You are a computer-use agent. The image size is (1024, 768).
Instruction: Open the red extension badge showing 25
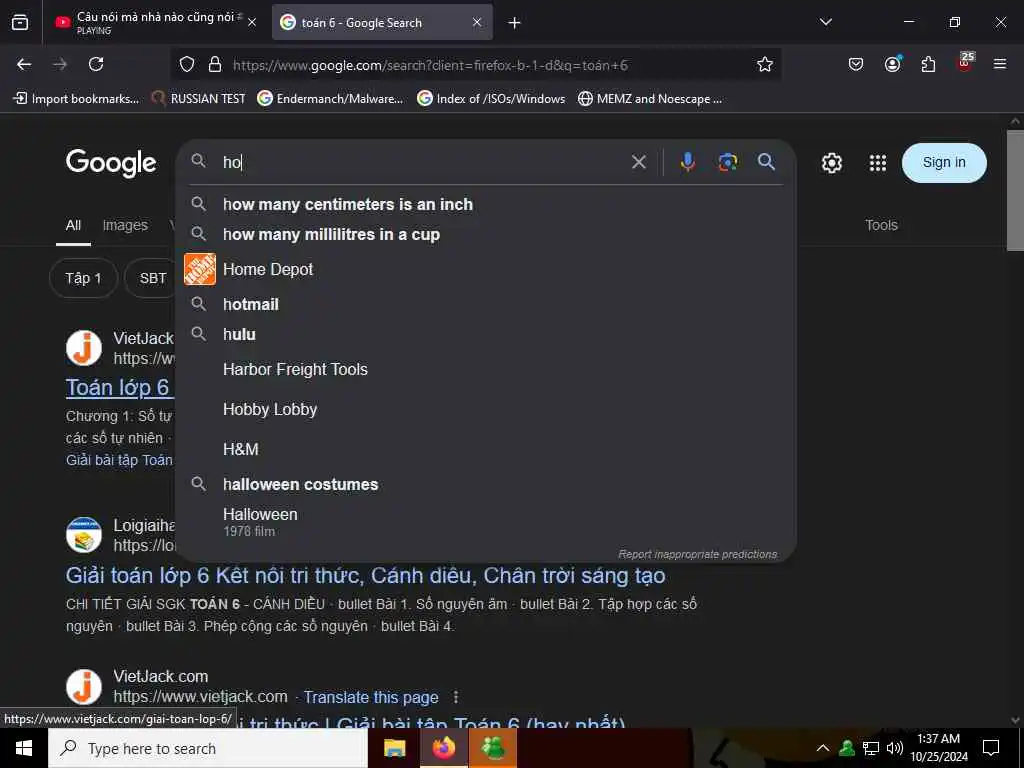tap(965, 61)
